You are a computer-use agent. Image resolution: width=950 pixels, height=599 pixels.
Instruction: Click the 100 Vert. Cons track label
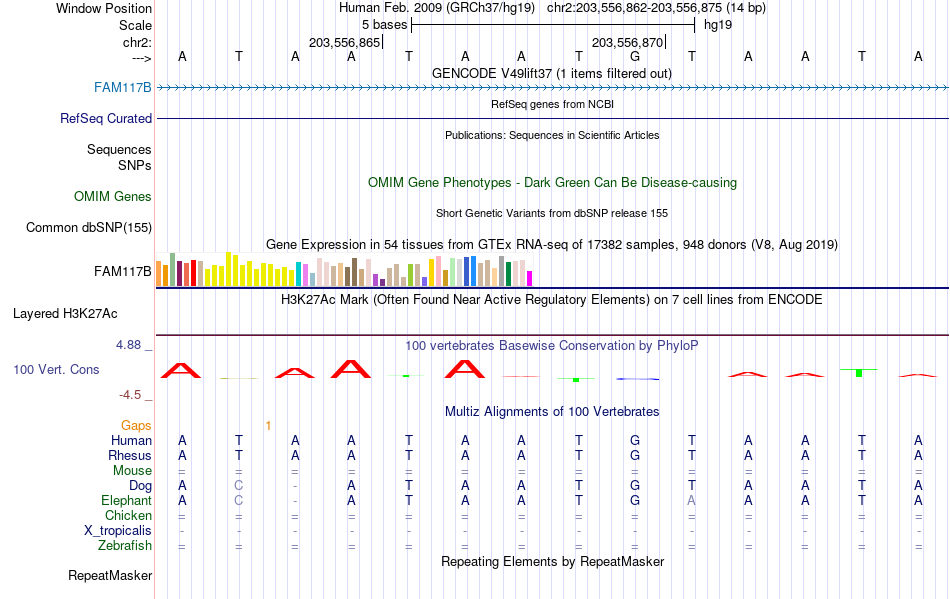coord(56,369)
